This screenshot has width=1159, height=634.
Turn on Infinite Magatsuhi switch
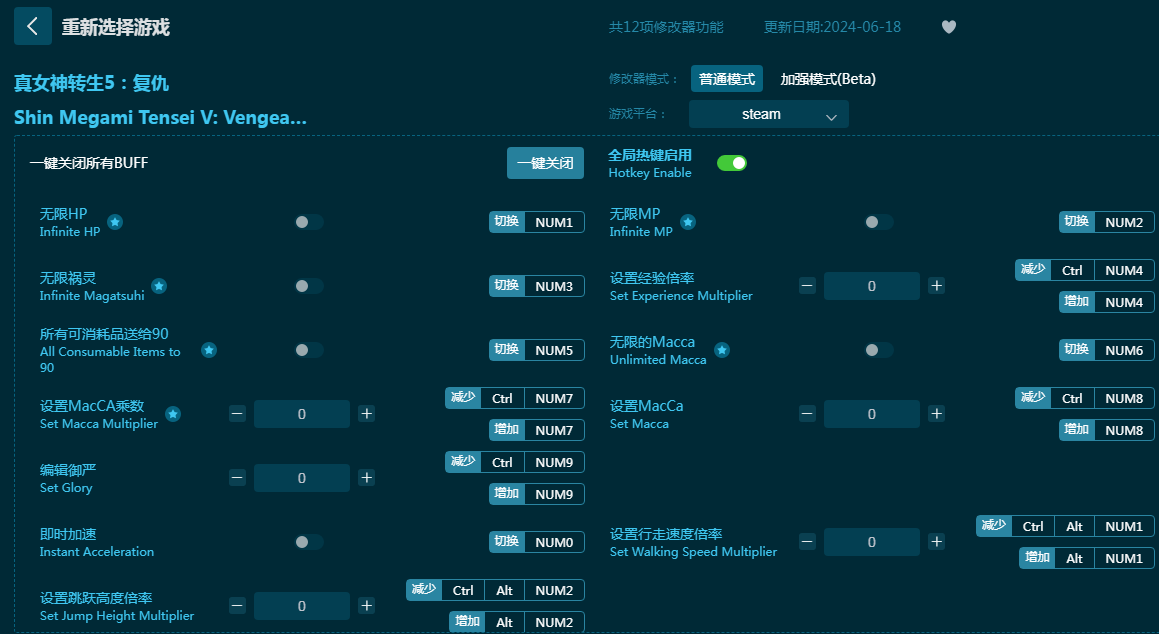309,286
